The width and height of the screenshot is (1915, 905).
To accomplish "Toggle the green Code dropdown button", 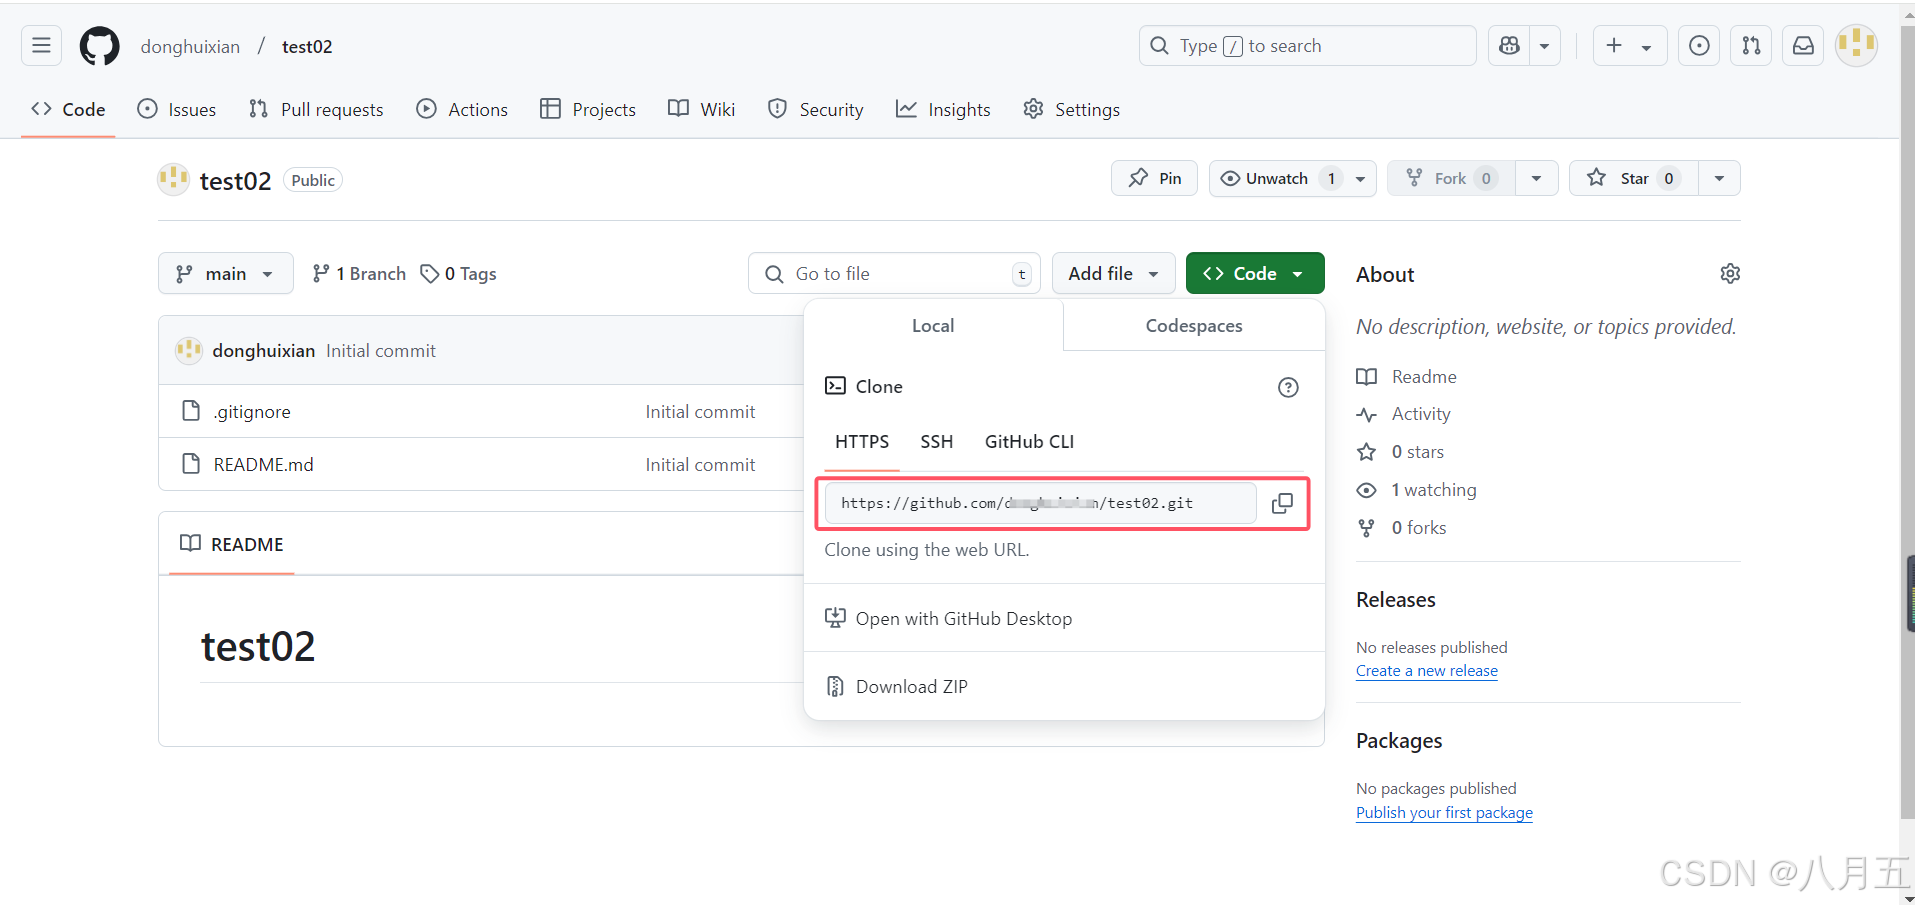I will coord(1255,273).
